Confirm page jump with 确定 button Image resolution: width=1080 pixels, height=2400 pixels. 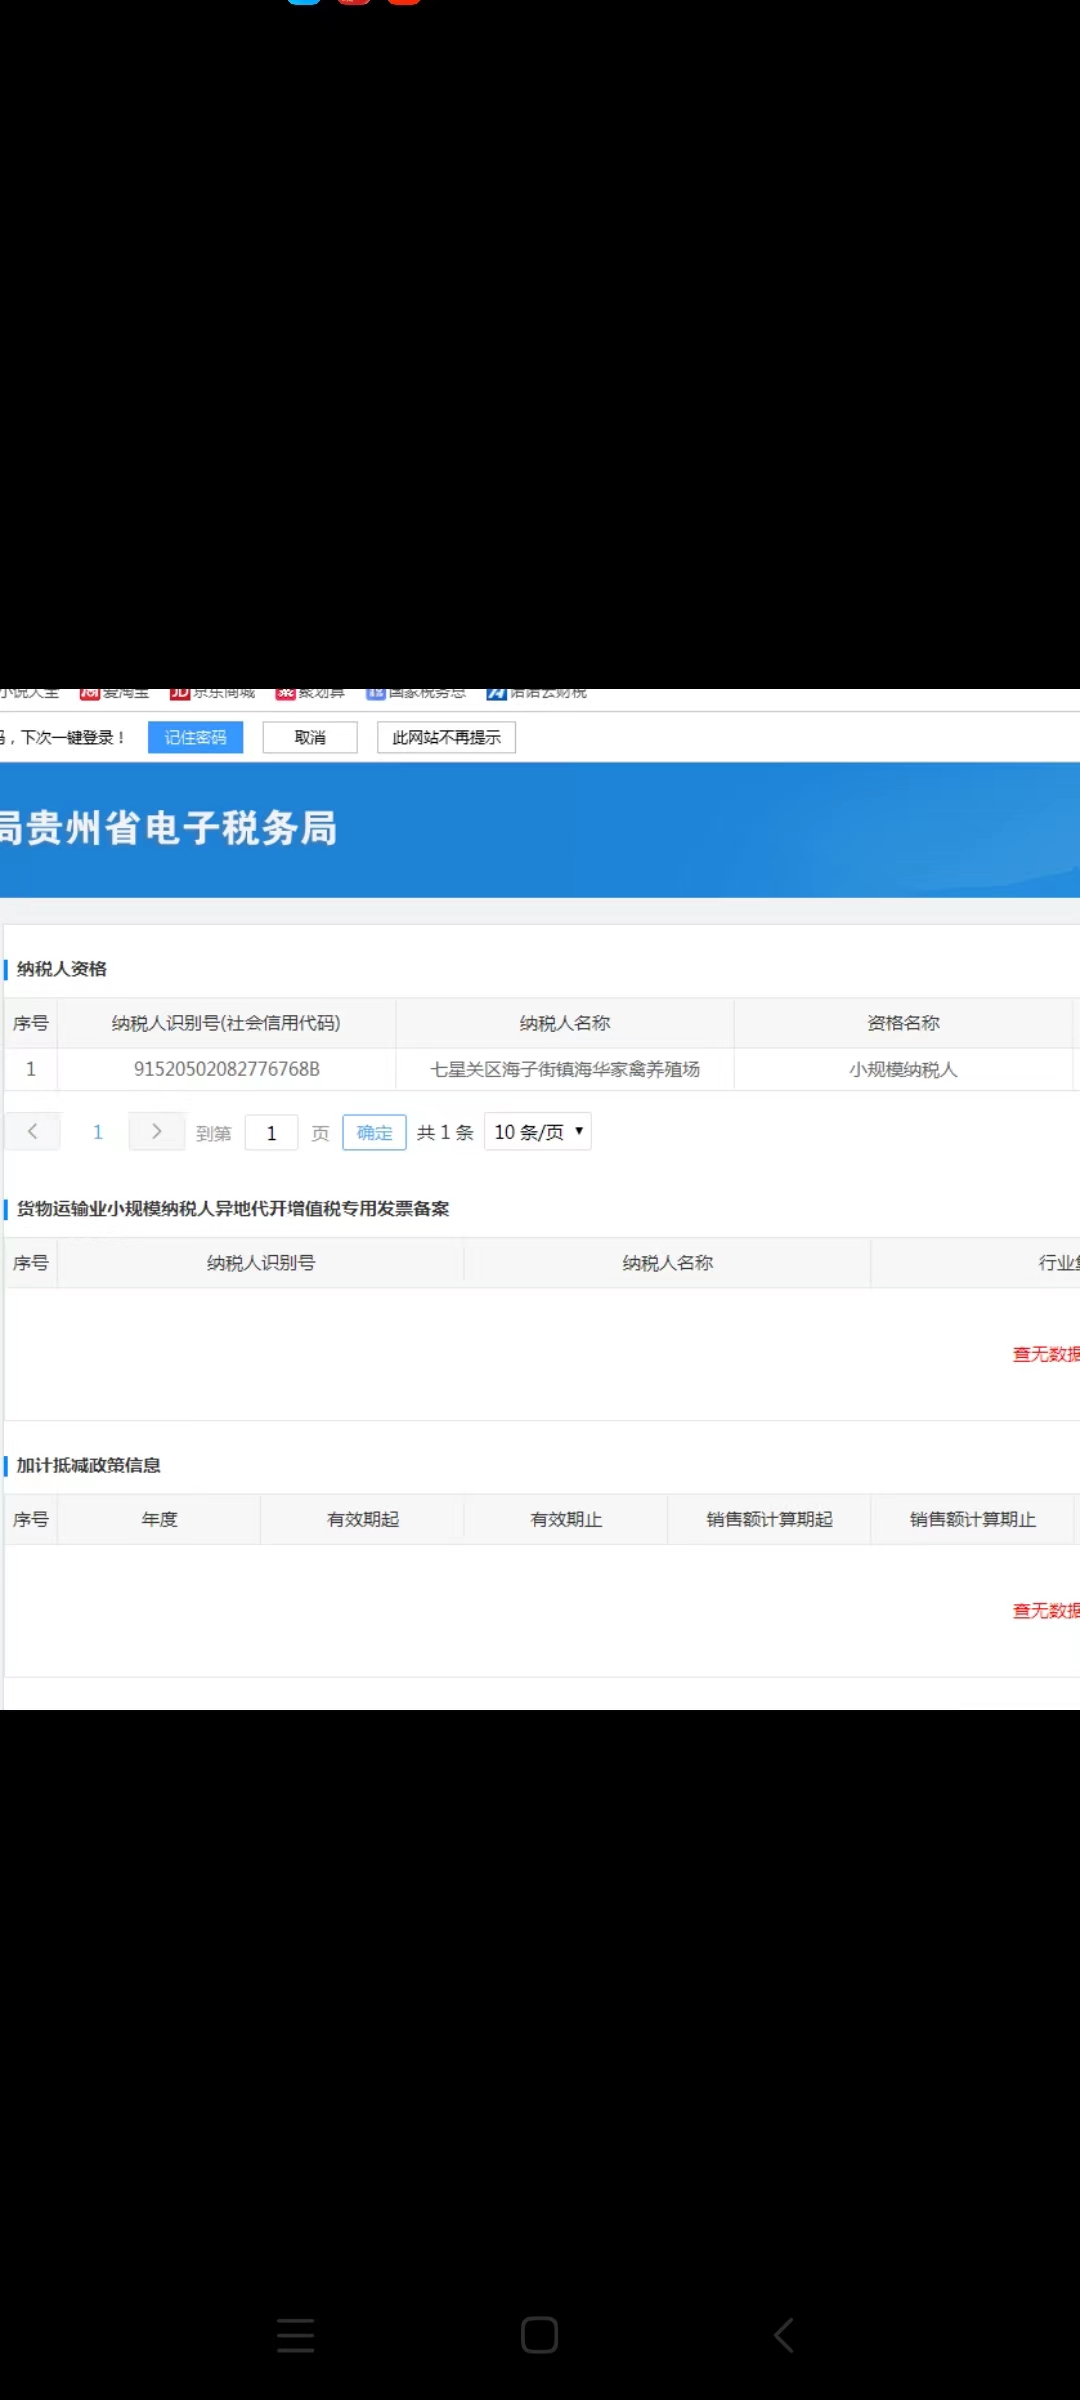[374, 1132]
